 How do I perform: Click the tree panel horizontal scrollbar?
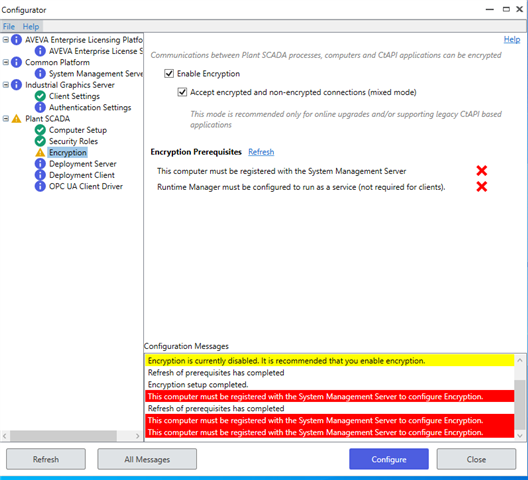pyautogui.click(x=71, y=436)
